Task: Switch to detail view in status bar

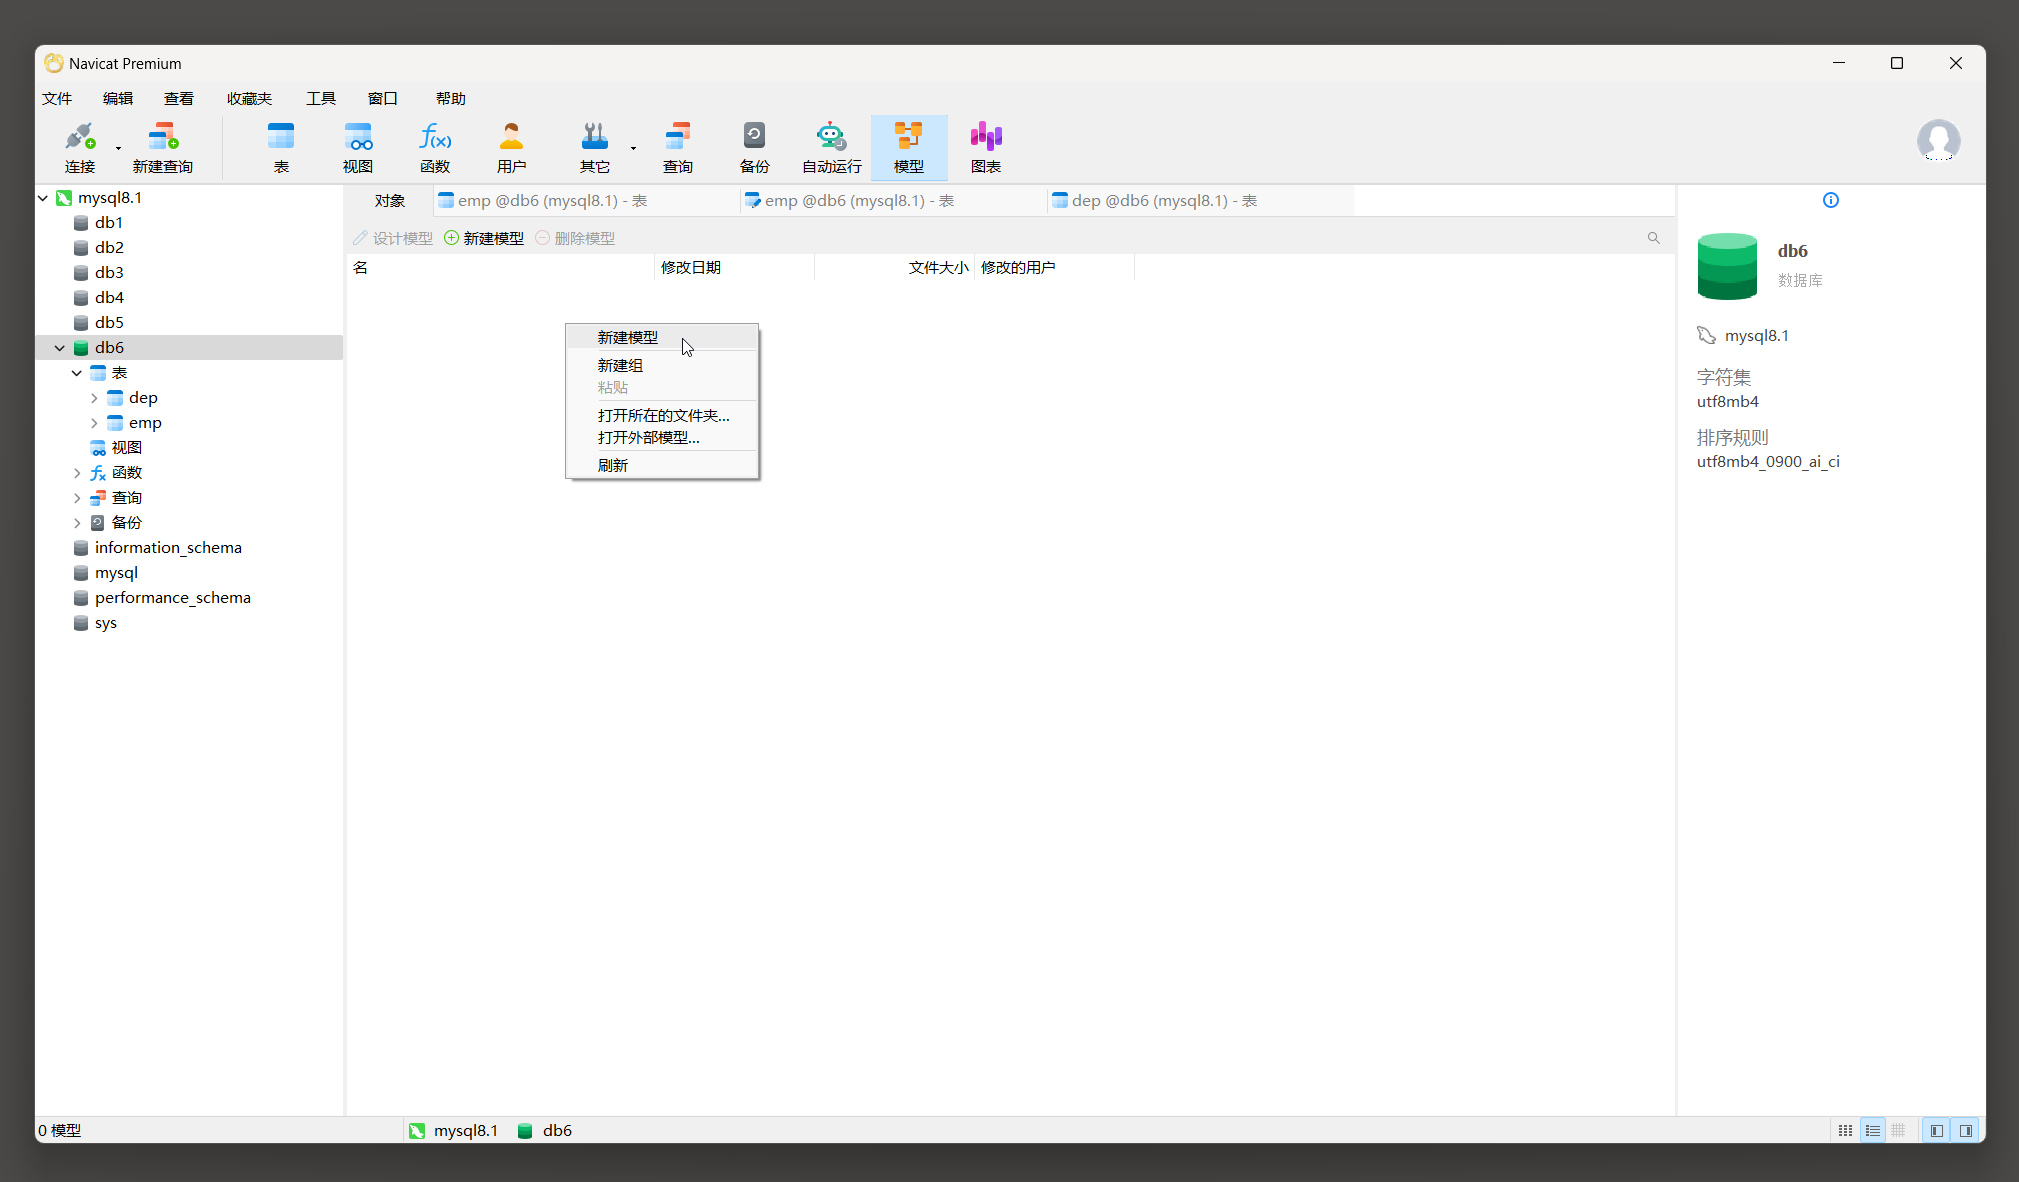Action: click(1898, 1130)
